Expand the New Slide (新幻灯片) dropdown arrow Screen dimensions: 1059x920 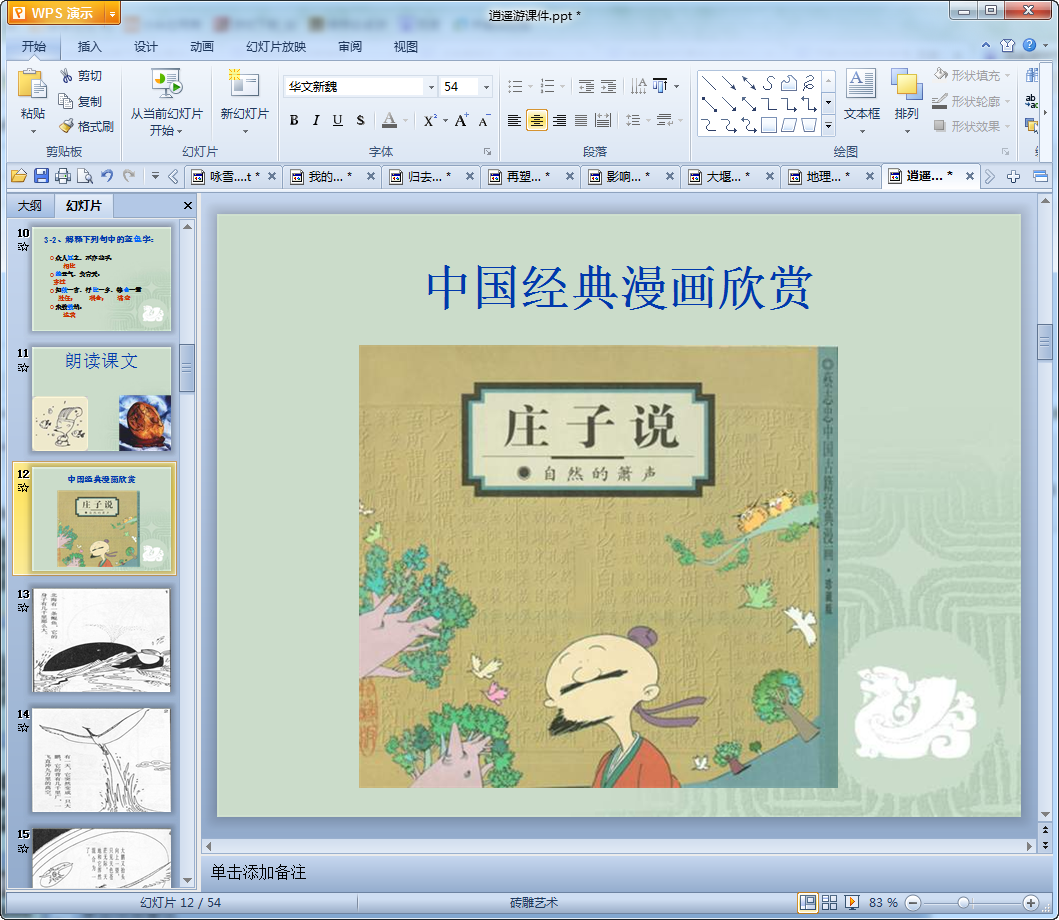[245, 131]
